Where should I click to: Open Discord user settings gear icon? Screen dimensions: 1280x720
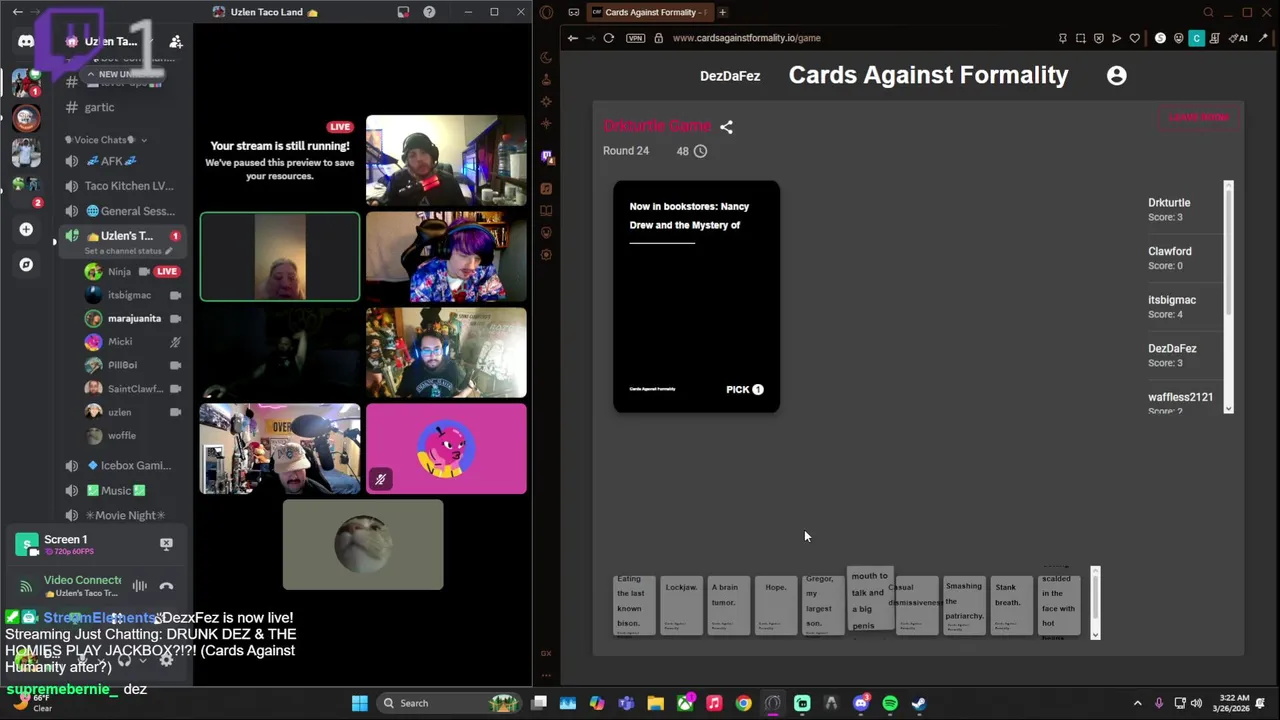click(x=166, y=659)
